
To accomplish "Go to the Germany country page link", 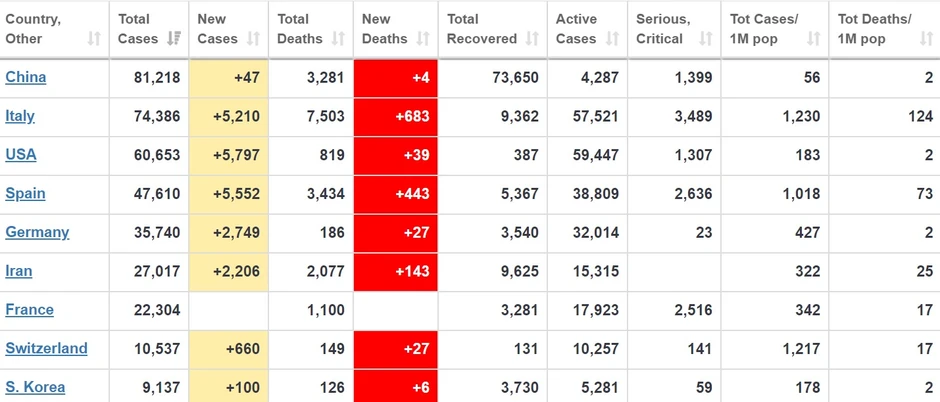I will point(37,232).
